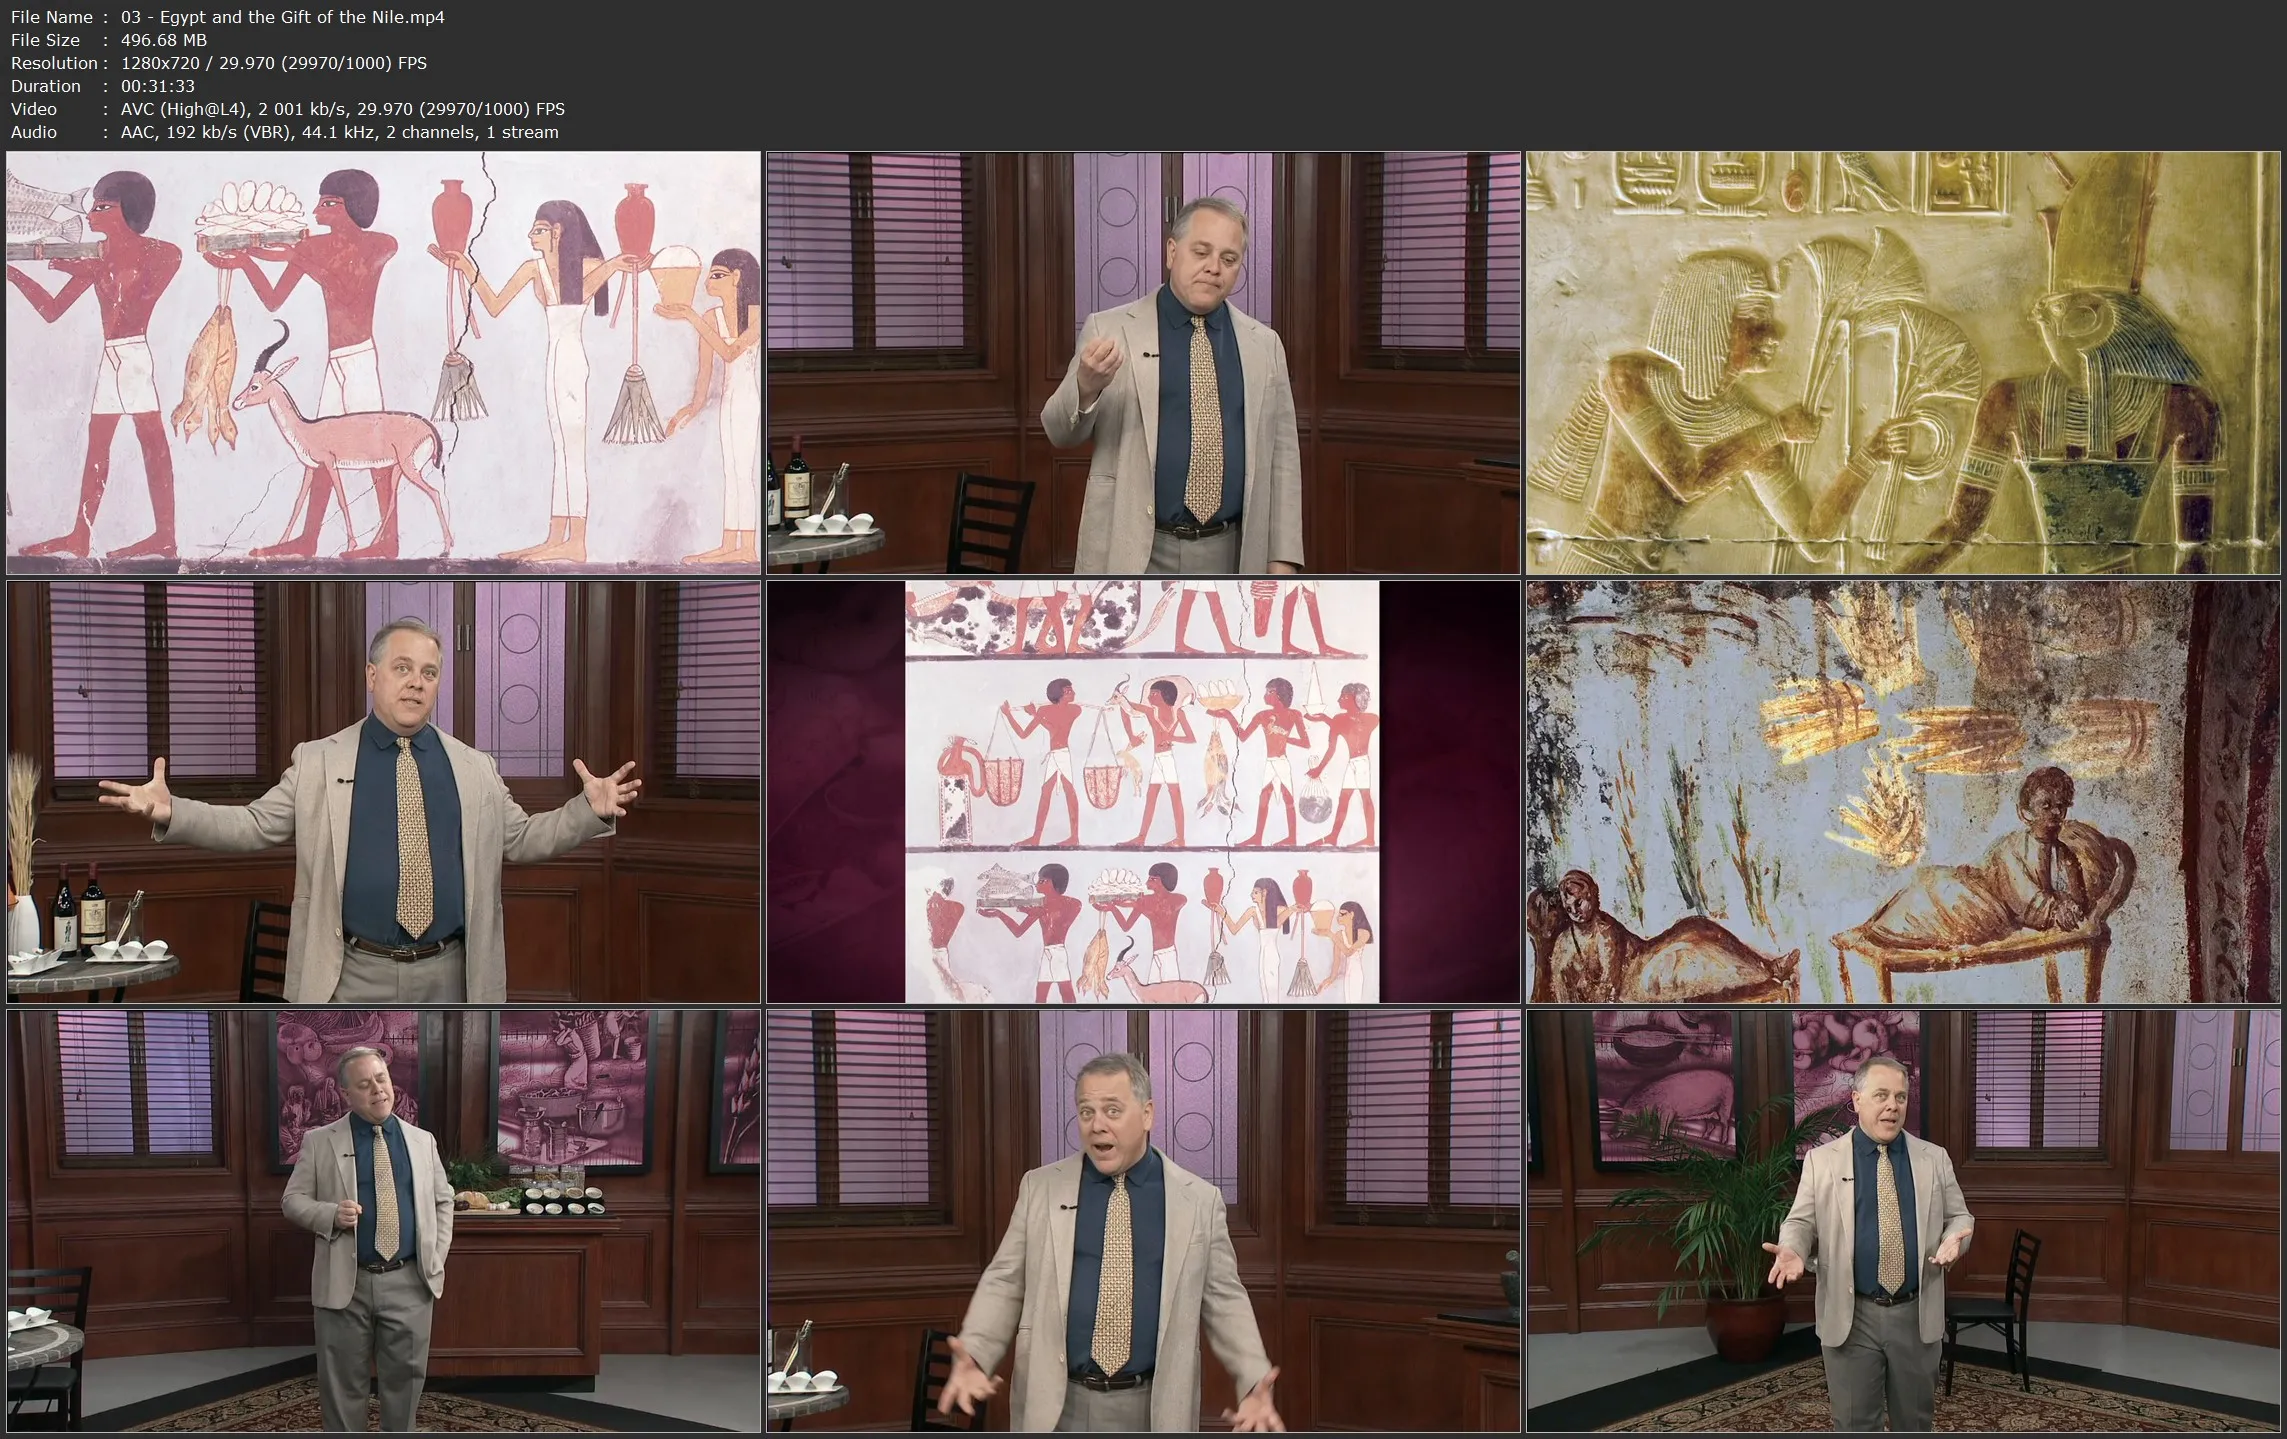This screenshot has width=2287, height=1439.
Task: Click the 'Audio' label
Action: coord(34,132)
